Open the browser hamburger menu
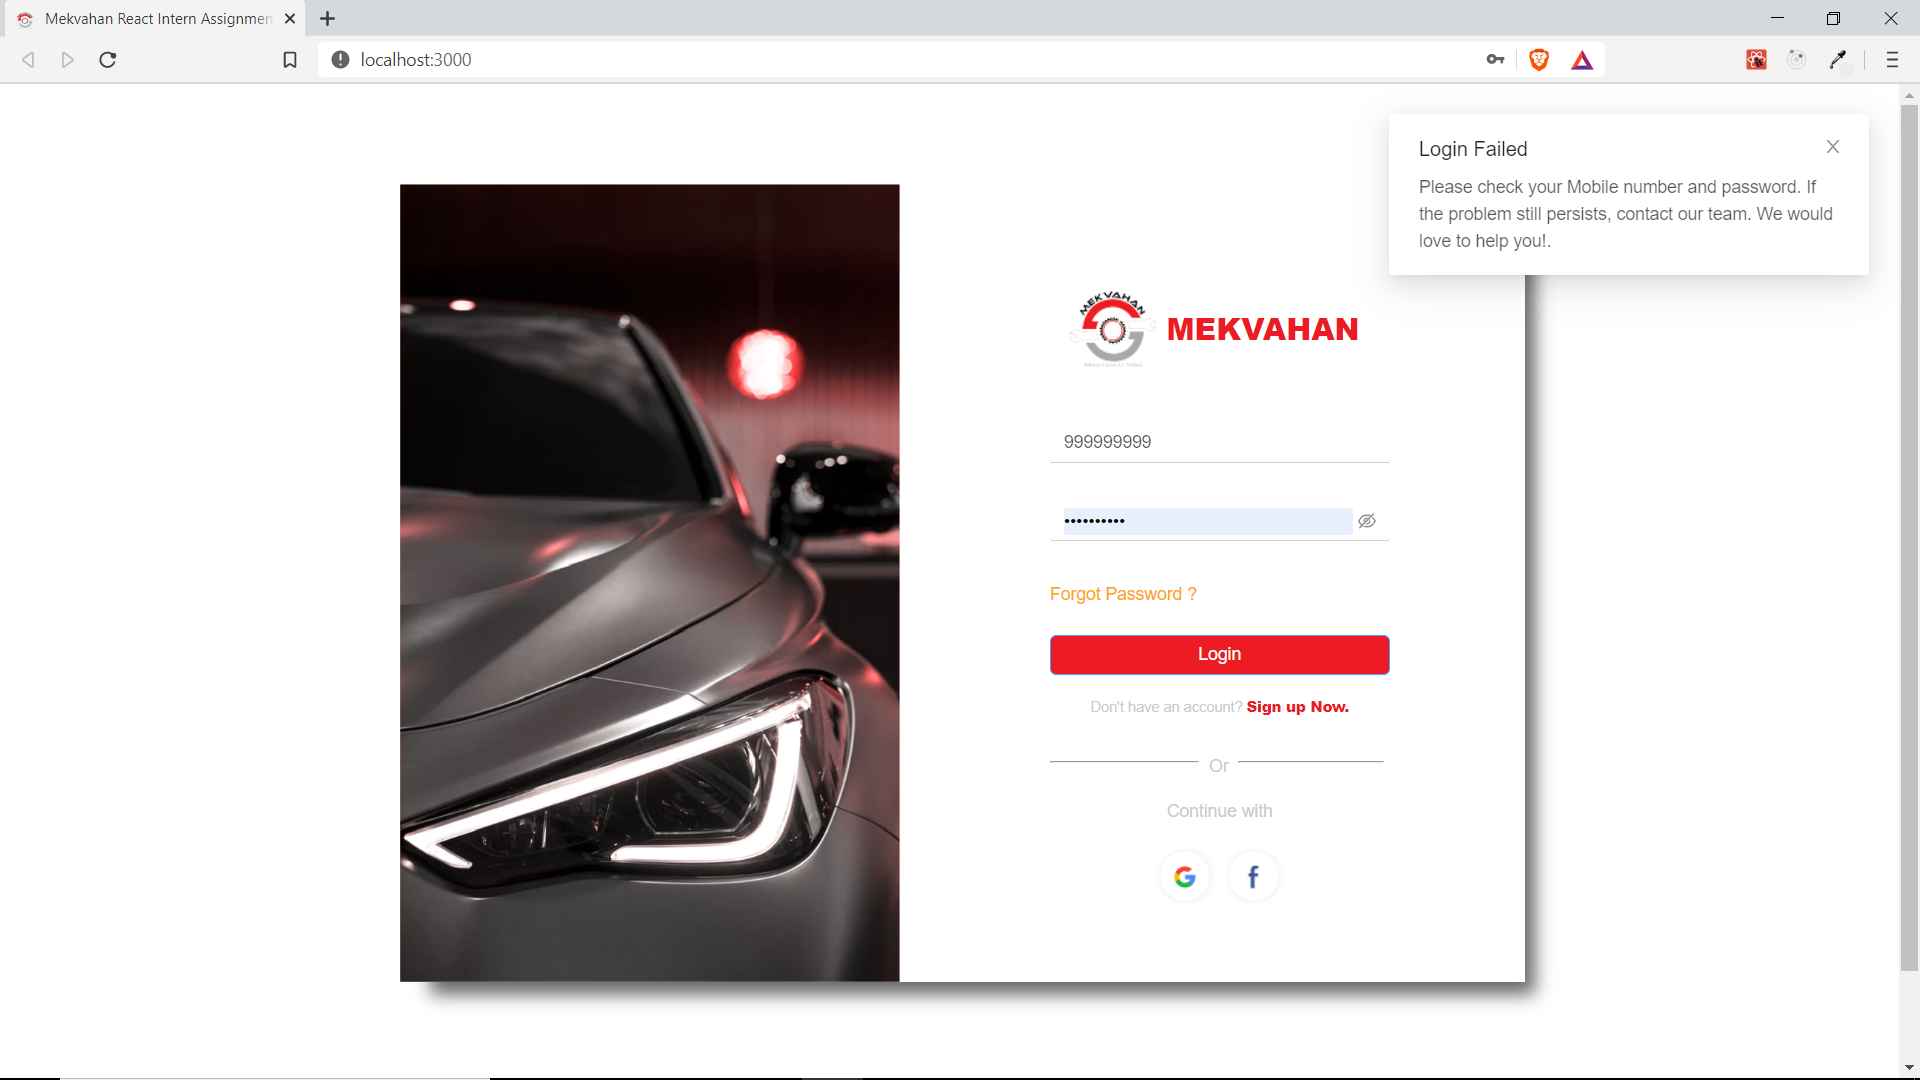 click(1892, 60)
